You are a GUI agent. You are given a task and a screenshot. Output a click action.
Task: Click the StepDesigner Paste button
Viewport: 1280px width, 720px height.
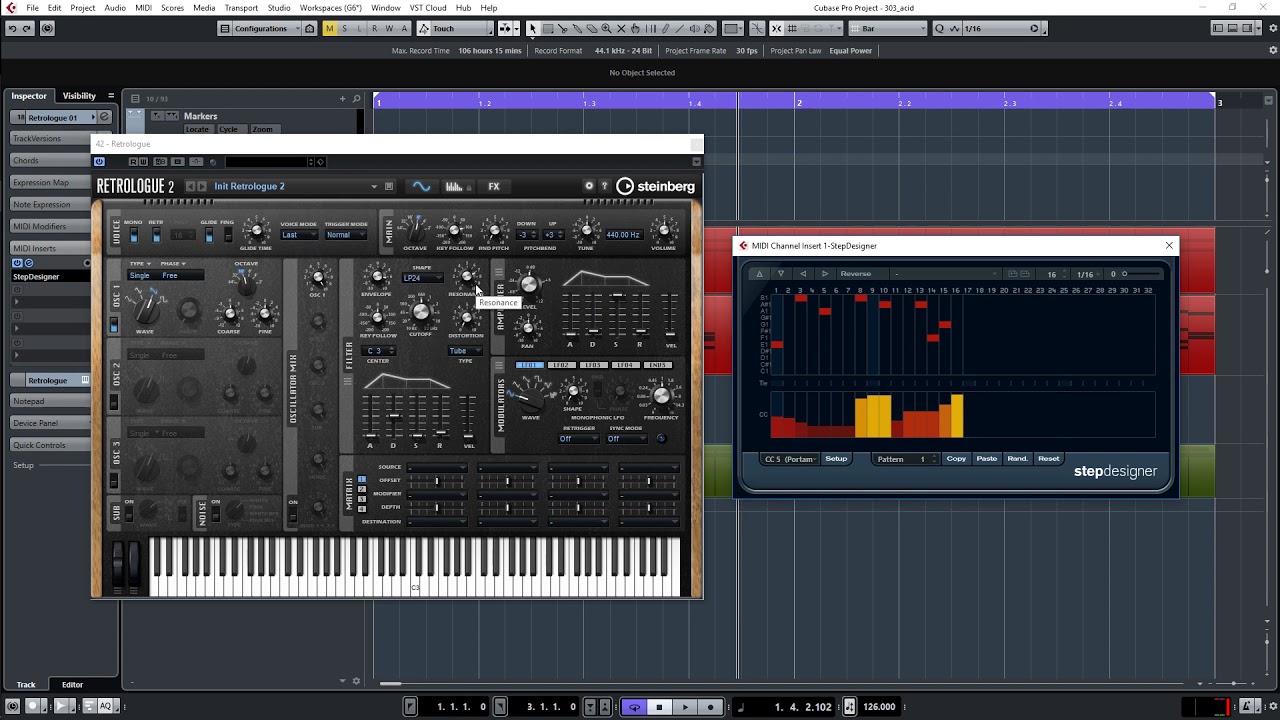(987, 459)
